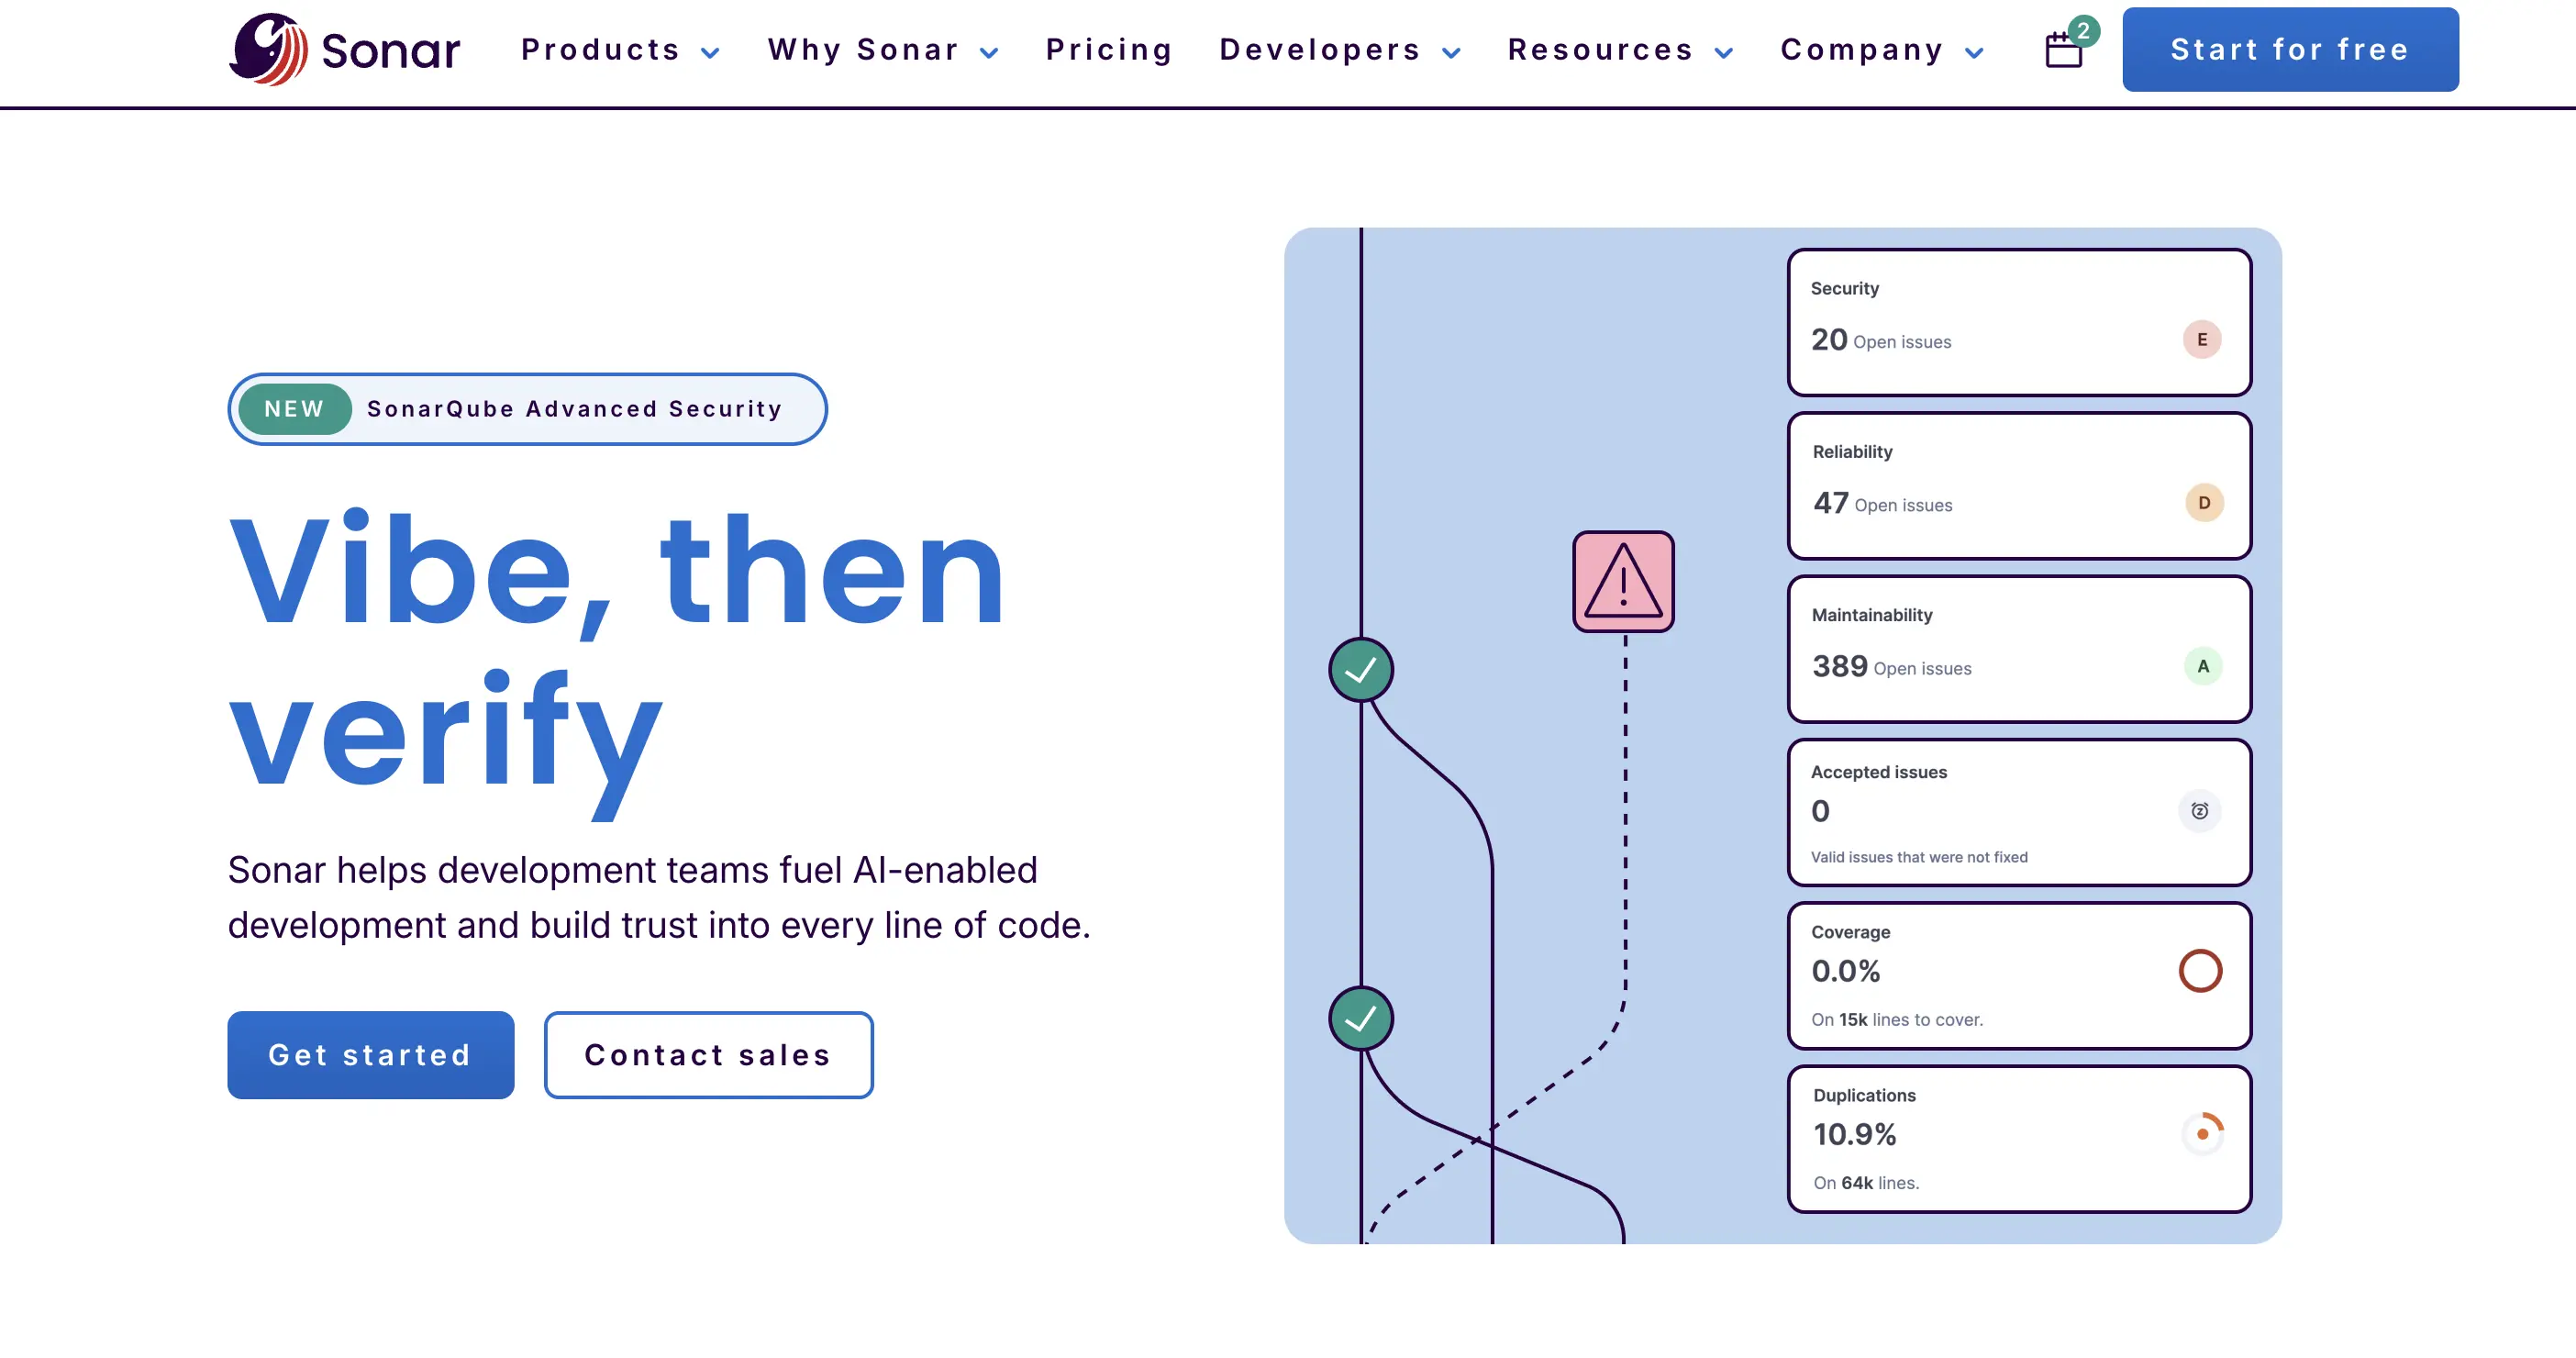Image resolution: width=2576 pixels, height=1358 pixels.
Task: Open the Pricing page
Action: (1109, 50)
